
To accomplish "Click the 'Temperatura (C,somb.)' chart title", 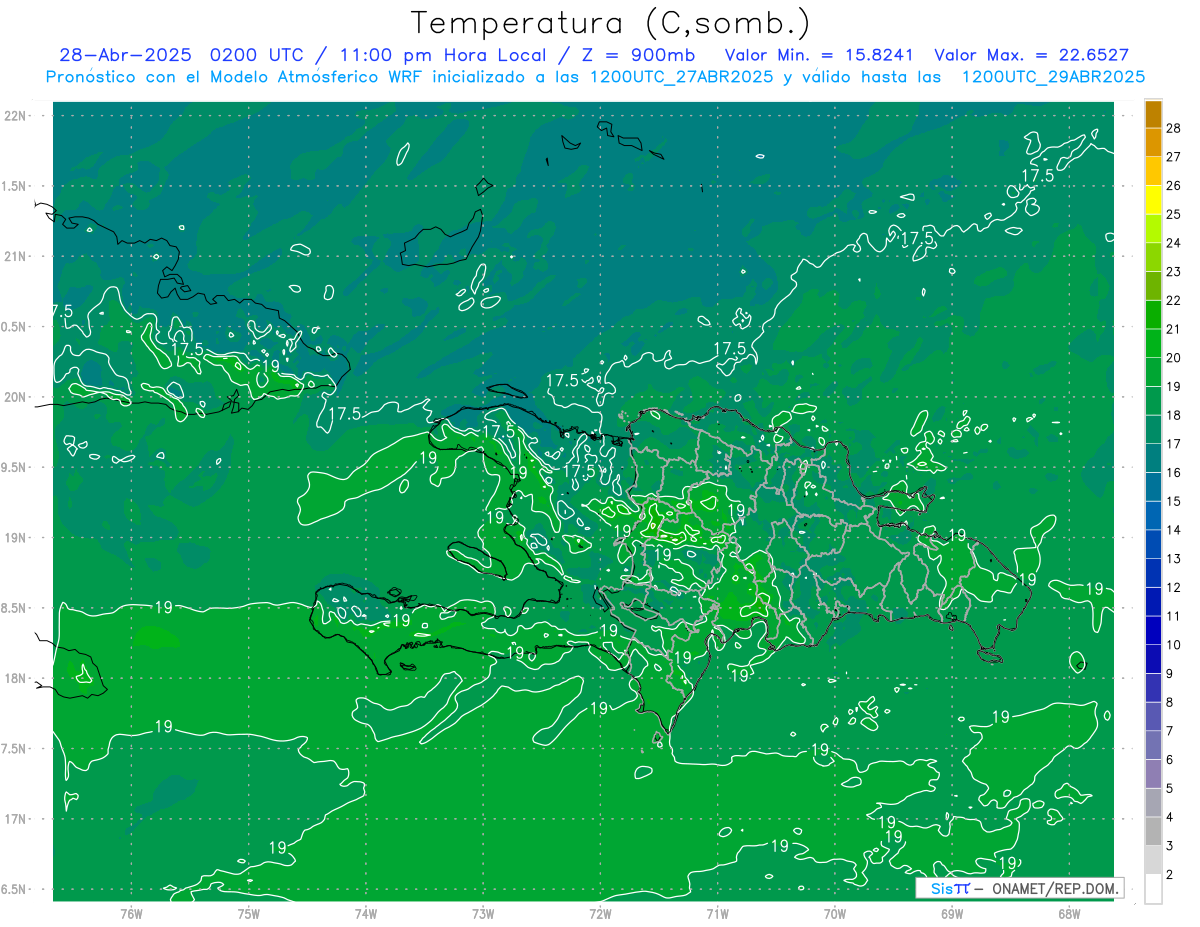I will [610, 23].
